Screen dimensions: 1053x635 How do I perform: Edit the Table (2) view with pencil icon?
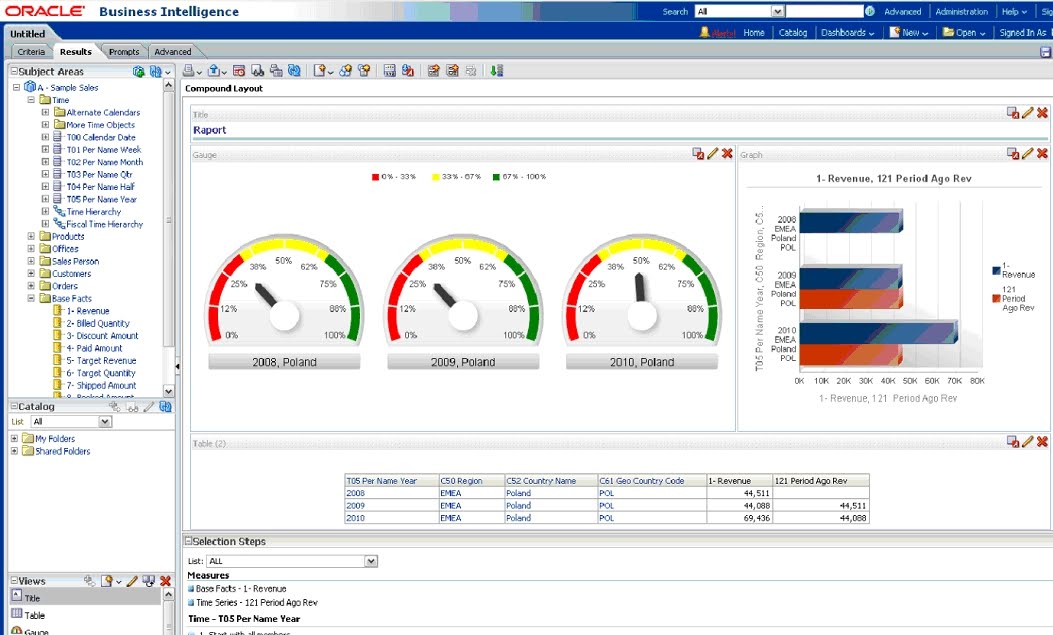[1029, 441]
